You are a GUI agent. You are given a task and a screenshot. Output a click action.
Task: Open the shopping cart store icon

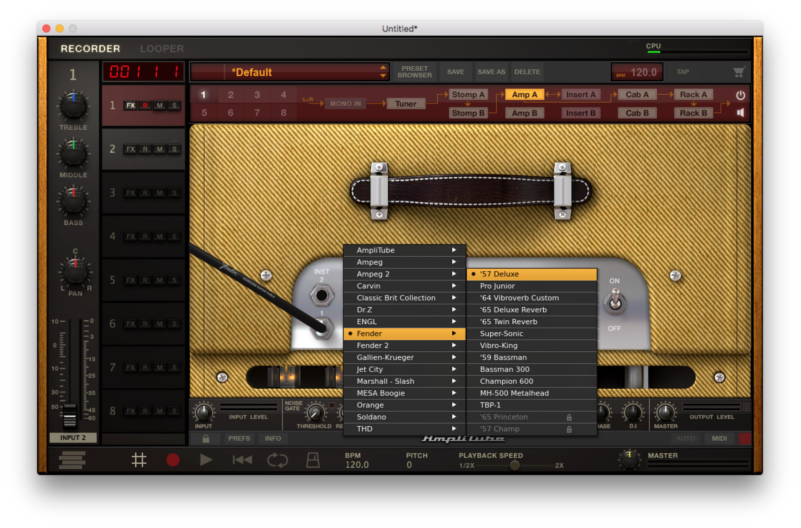tap(739, 72)
